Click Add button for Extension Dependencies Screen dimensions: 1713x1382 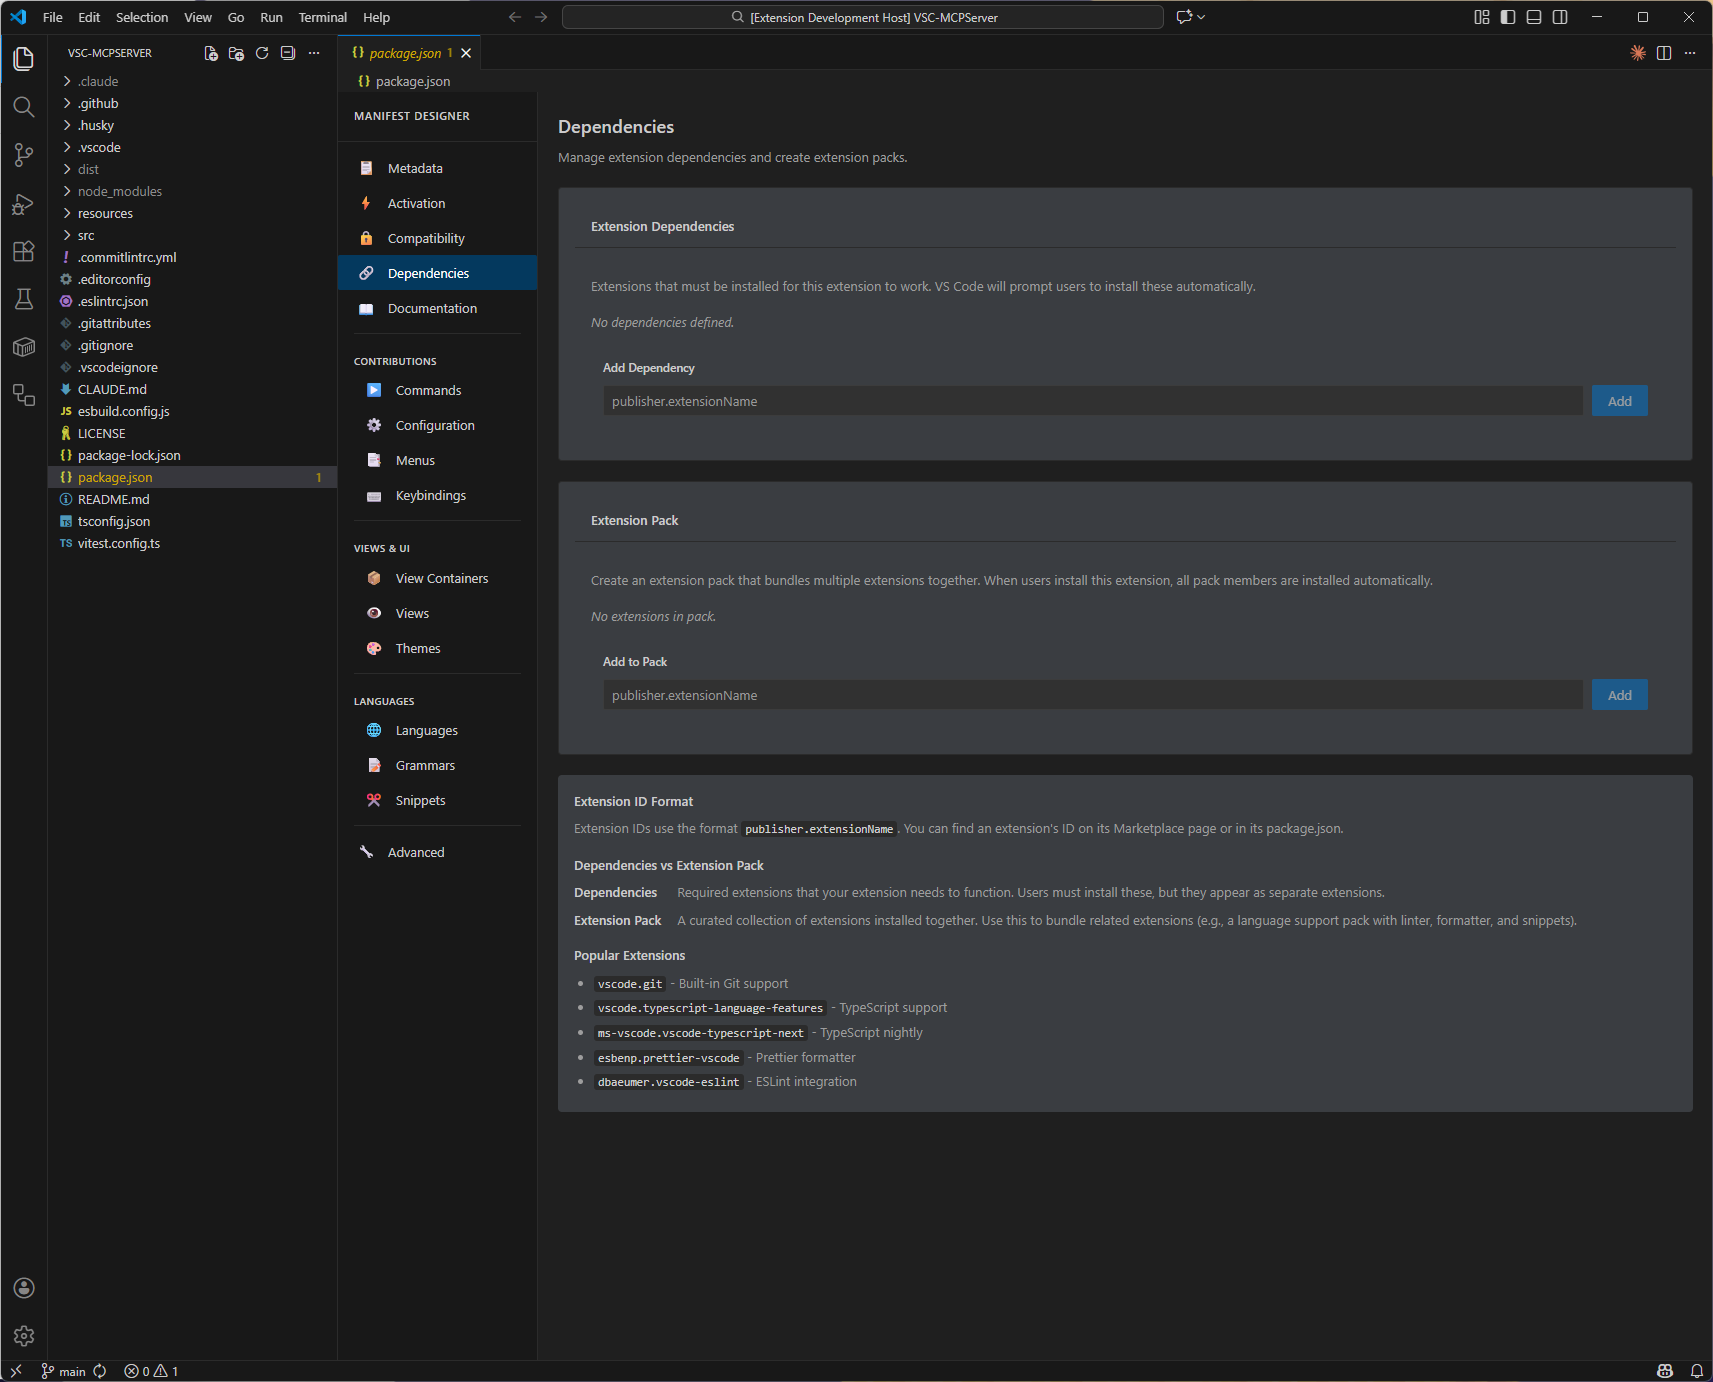pyautogui.click(x=1620, y=401)
